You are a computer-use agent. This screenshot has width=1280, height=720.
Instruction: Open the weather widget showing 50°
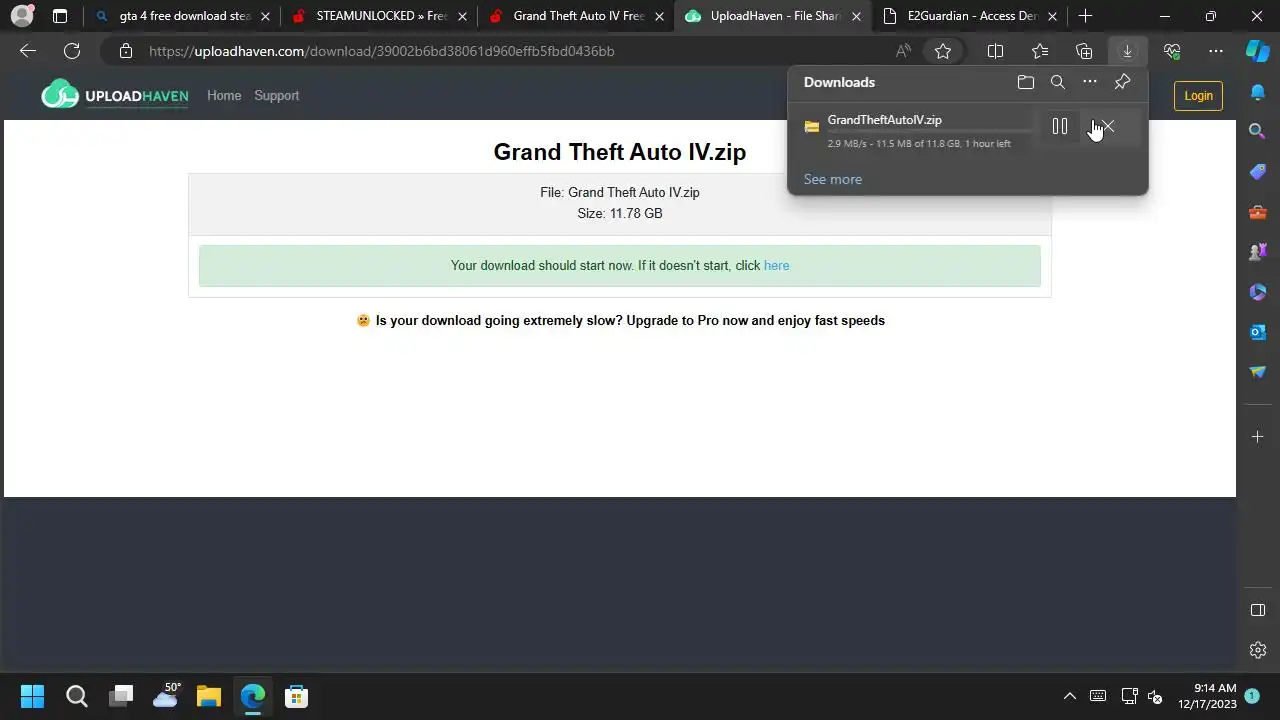[x=166, y=695]
